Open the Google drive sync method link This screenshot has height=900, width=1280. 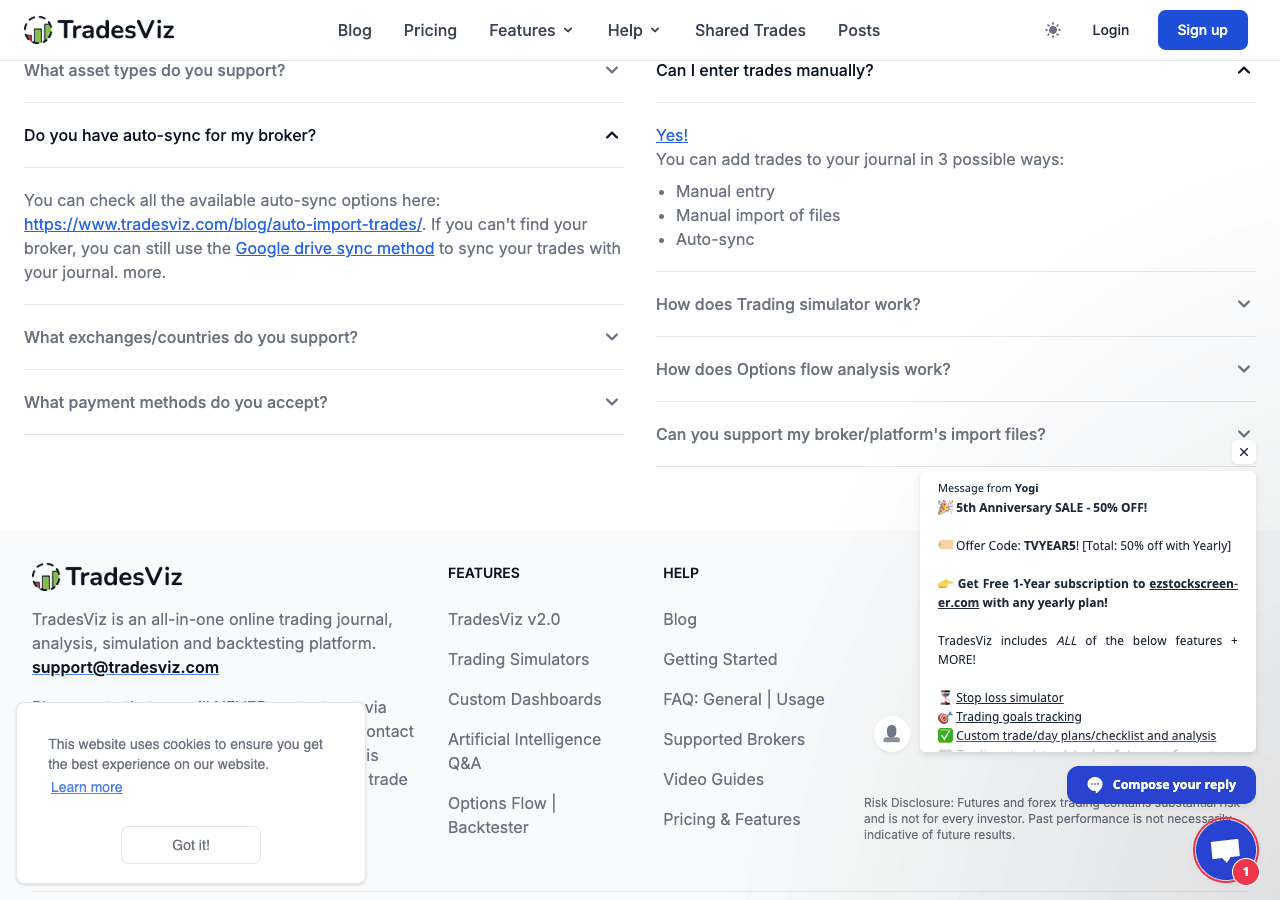[335, 248]
